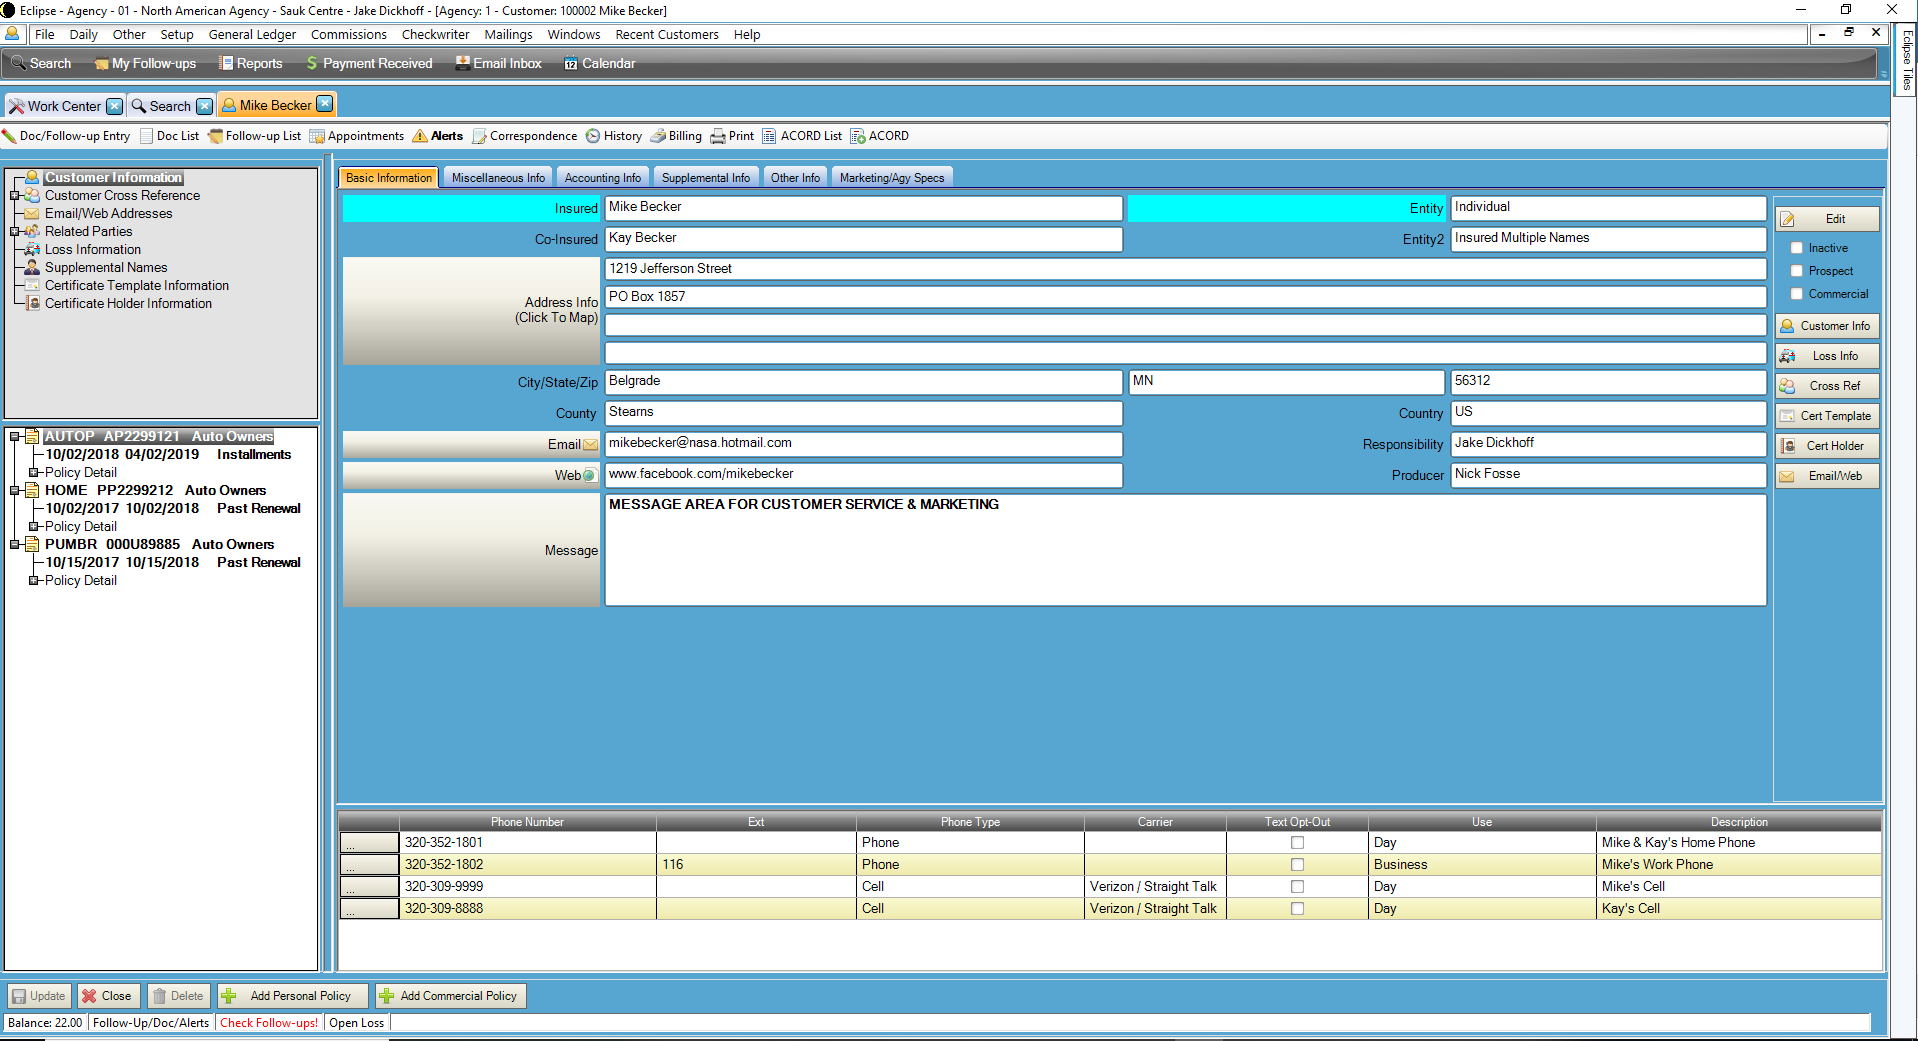
Task: Click the envelope icon beside the Email label
Action: point(591,445)
